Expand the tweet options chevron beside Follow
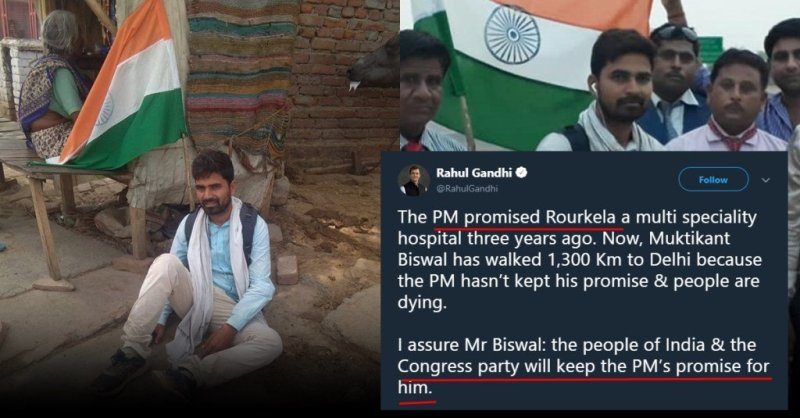This screenshot has width=800, height=418. tap(765, 180)
